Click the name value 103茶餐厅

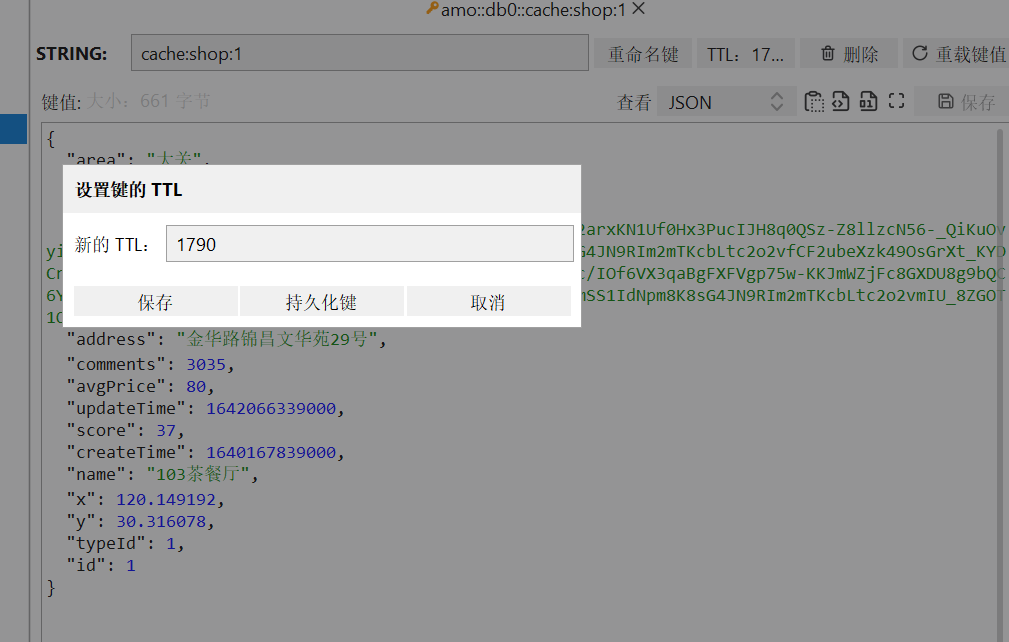pyautogui.click(x=198, y=474)
